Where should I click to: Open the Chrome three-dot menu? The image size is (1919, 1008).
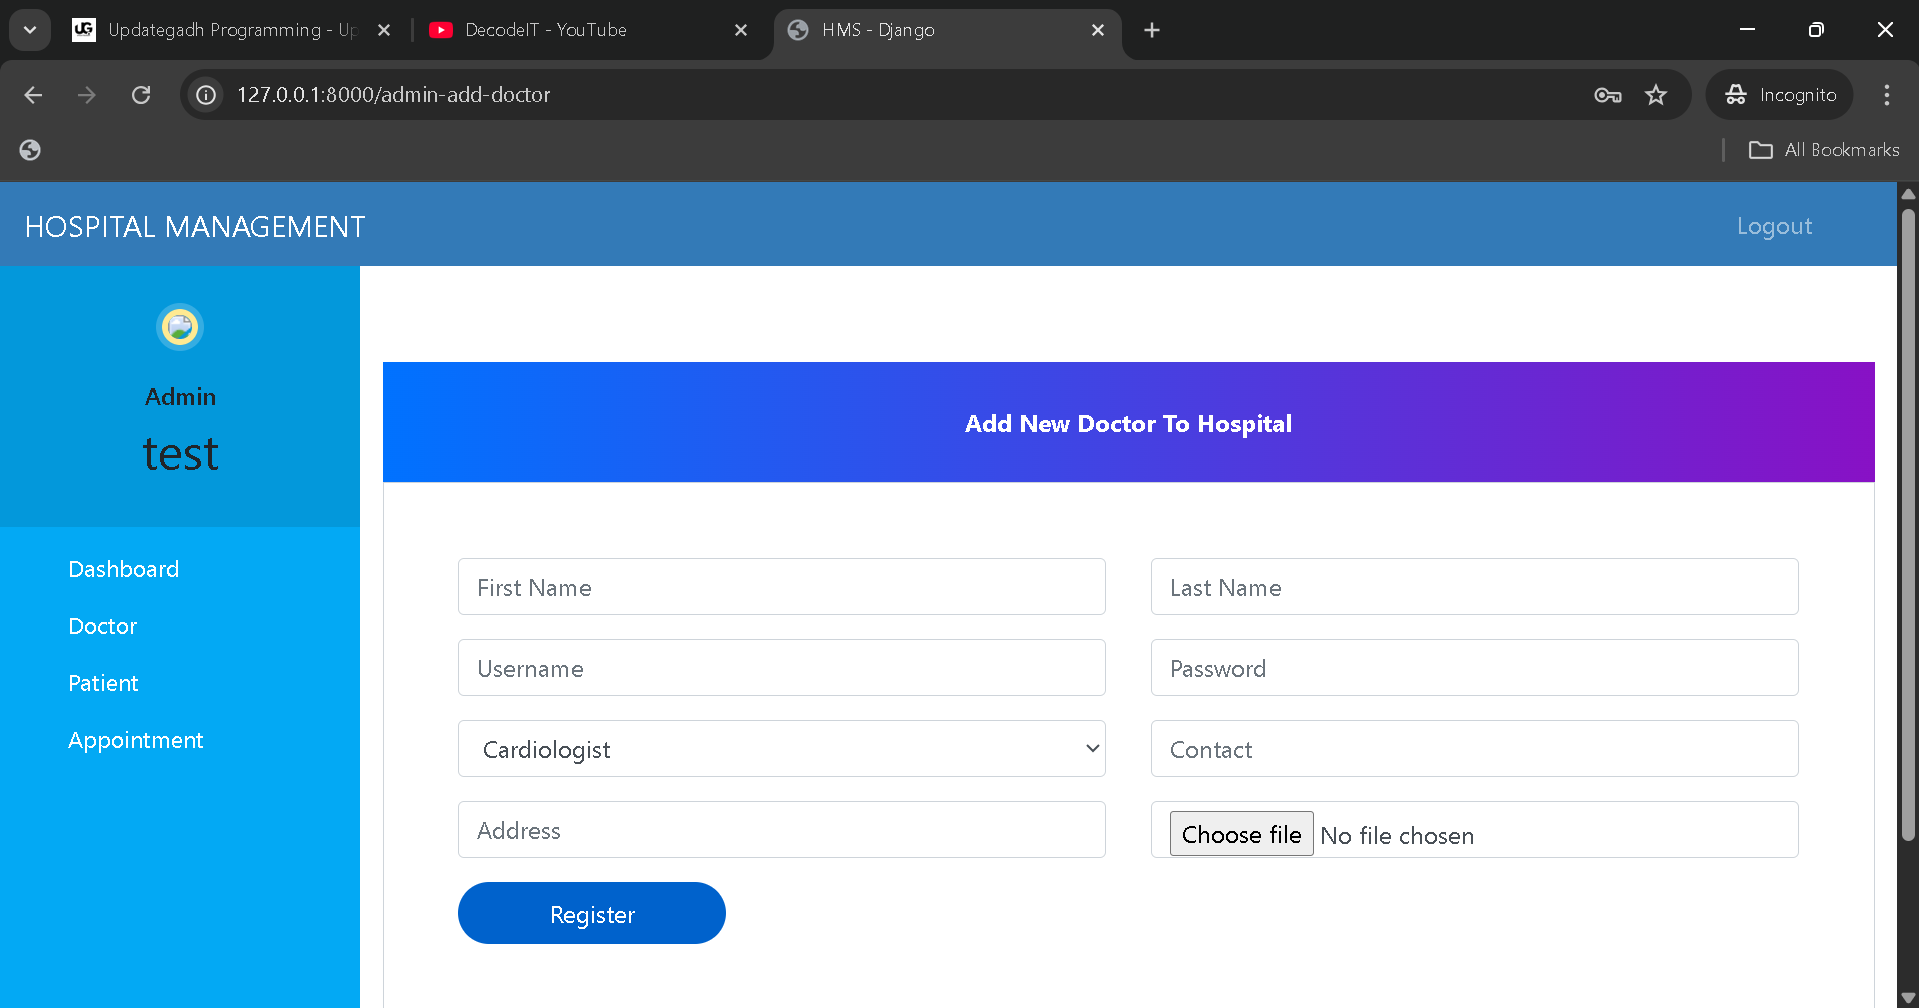click(x=1886, y=95)
